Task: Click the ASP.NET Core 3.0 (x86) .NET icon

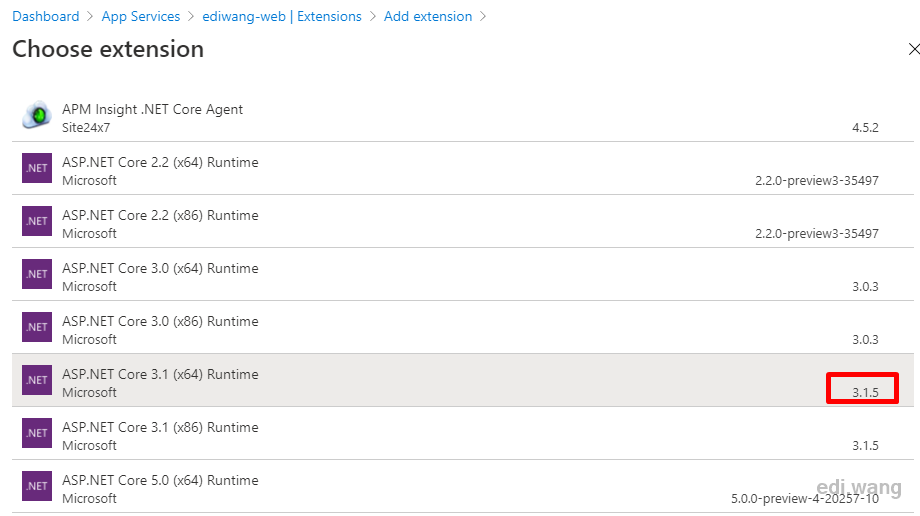Action: (x=37, y=327)
